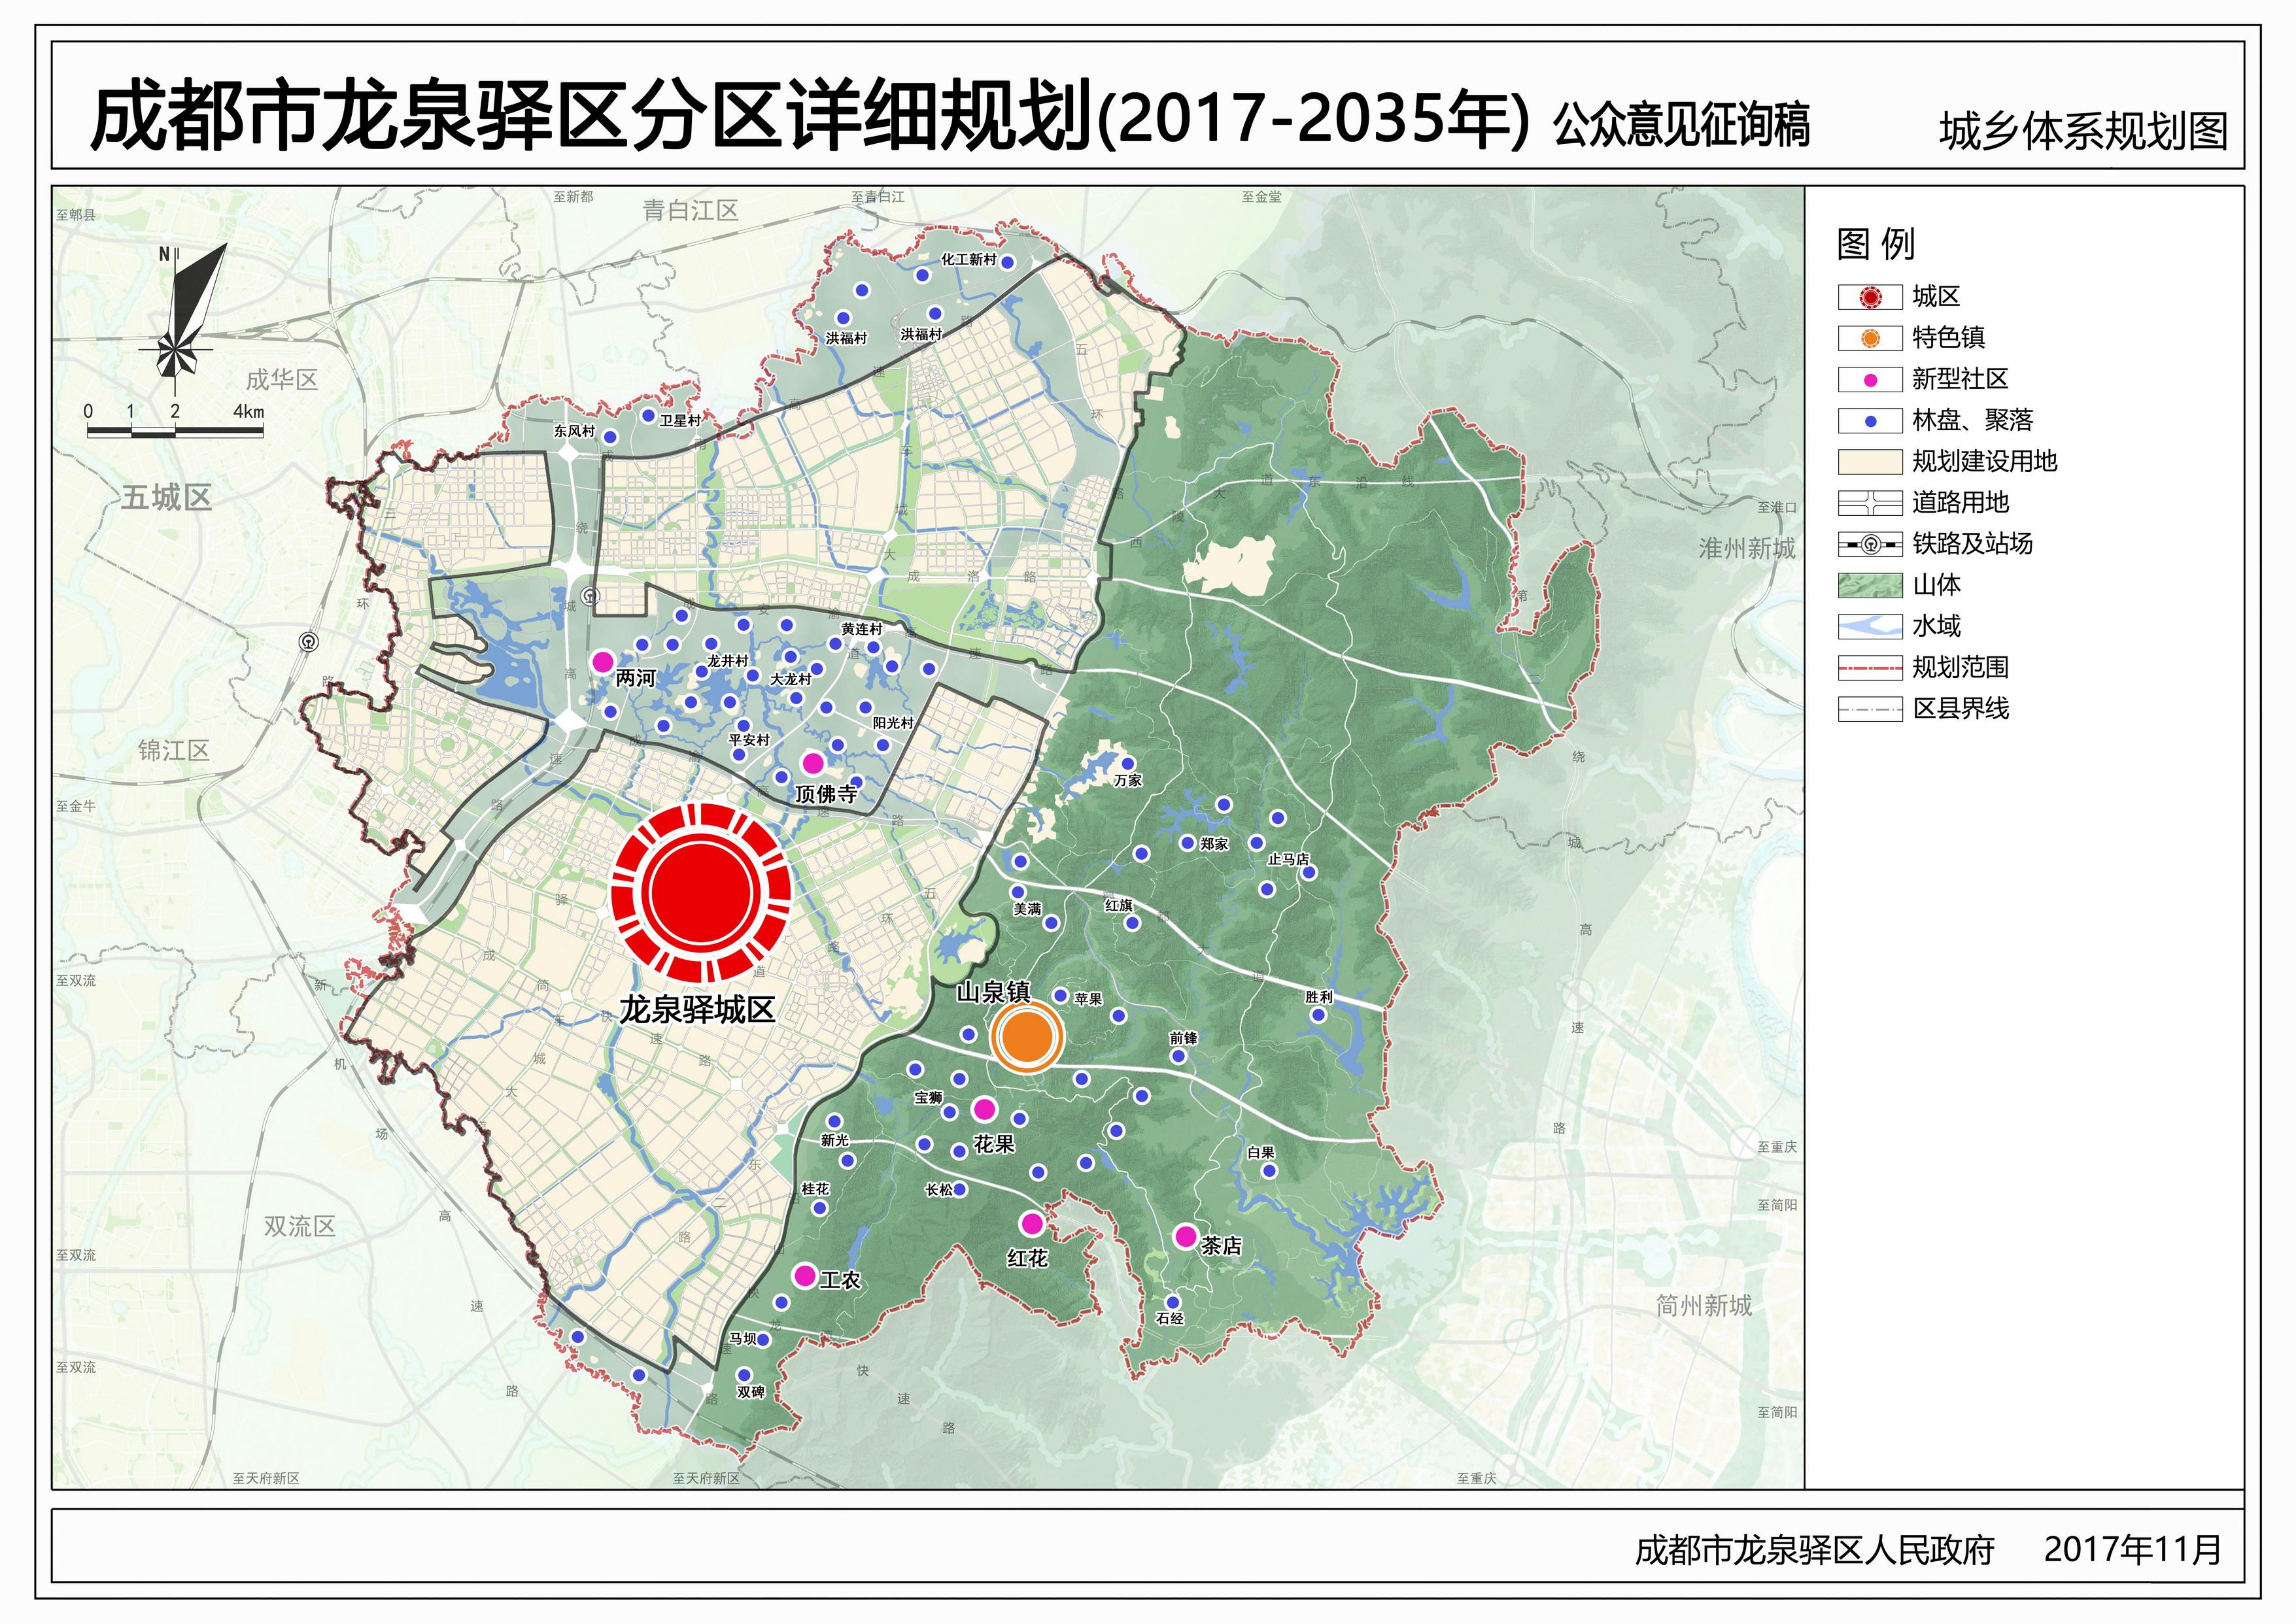This screenshot has width=2296, height=1624.
Task: Click the railway station icon near 锦江区
Action: click(x=309, y=642)
